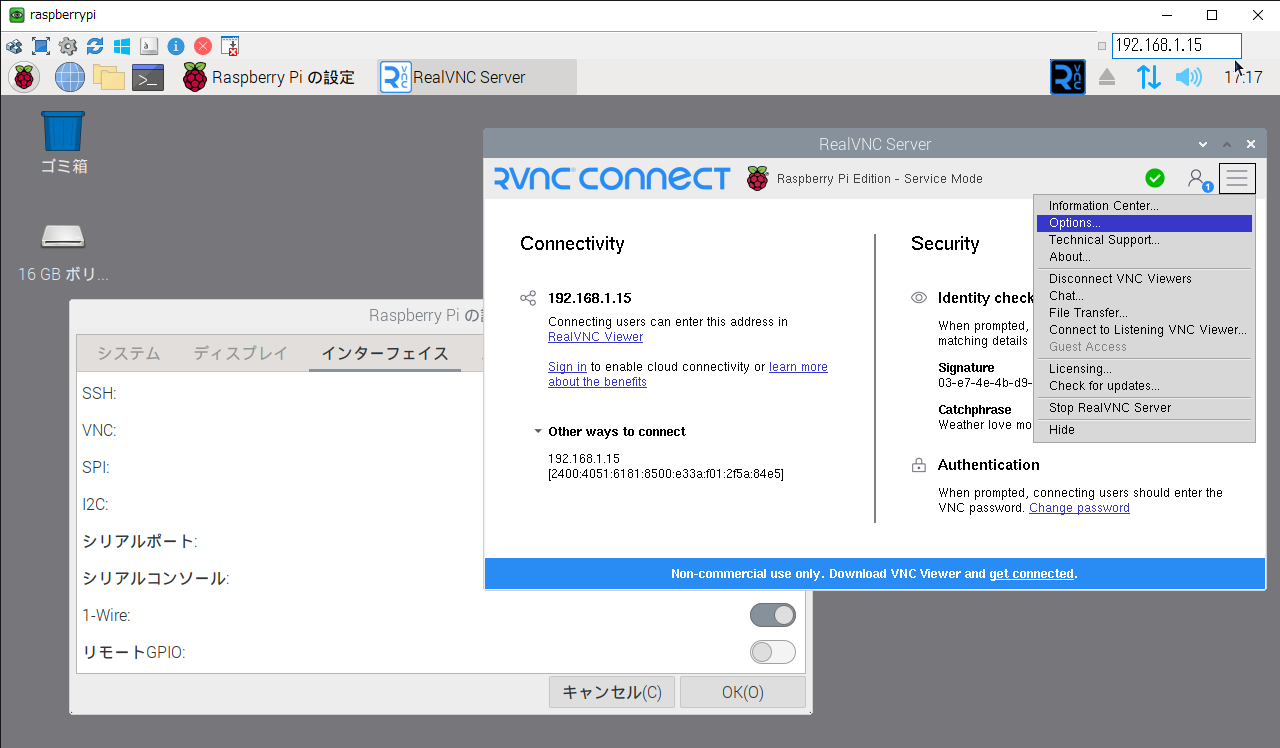Switch to RealVNC Server taskbar entry
This screenshot has height=748, width=1280.
tap(477, 77)
